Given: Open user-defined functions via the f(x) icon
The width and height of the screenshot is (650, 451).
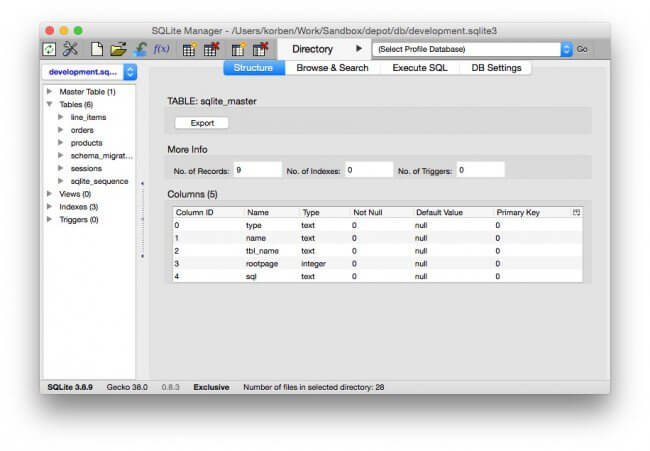Looking at the screenshot, I should click(162, 49).
